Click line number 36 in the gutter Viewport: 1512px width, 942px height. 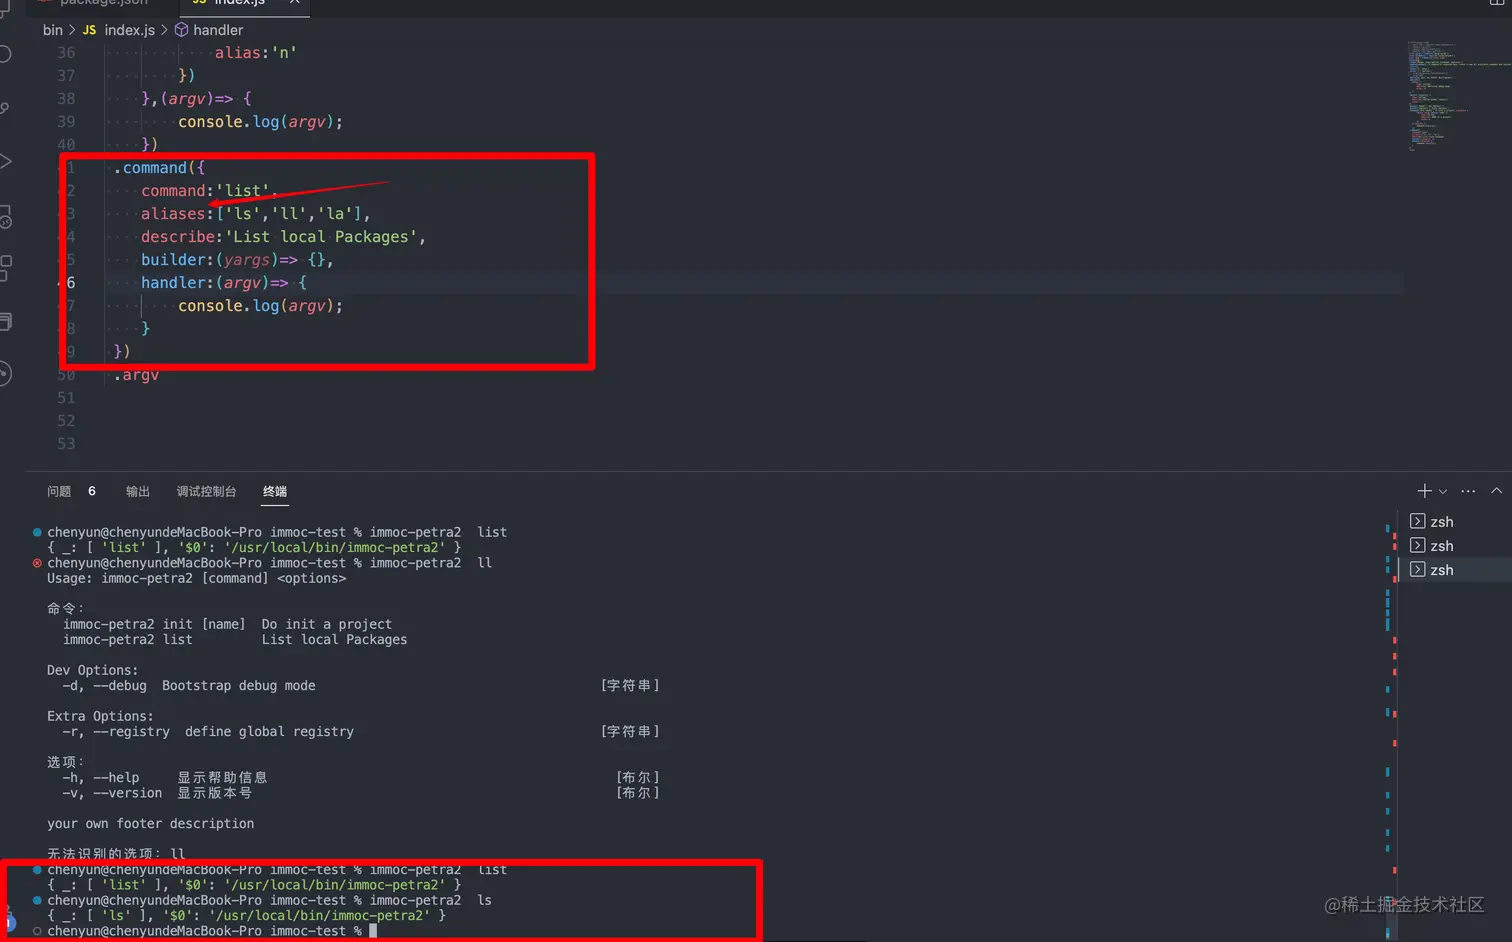click(x=66, y=53)
